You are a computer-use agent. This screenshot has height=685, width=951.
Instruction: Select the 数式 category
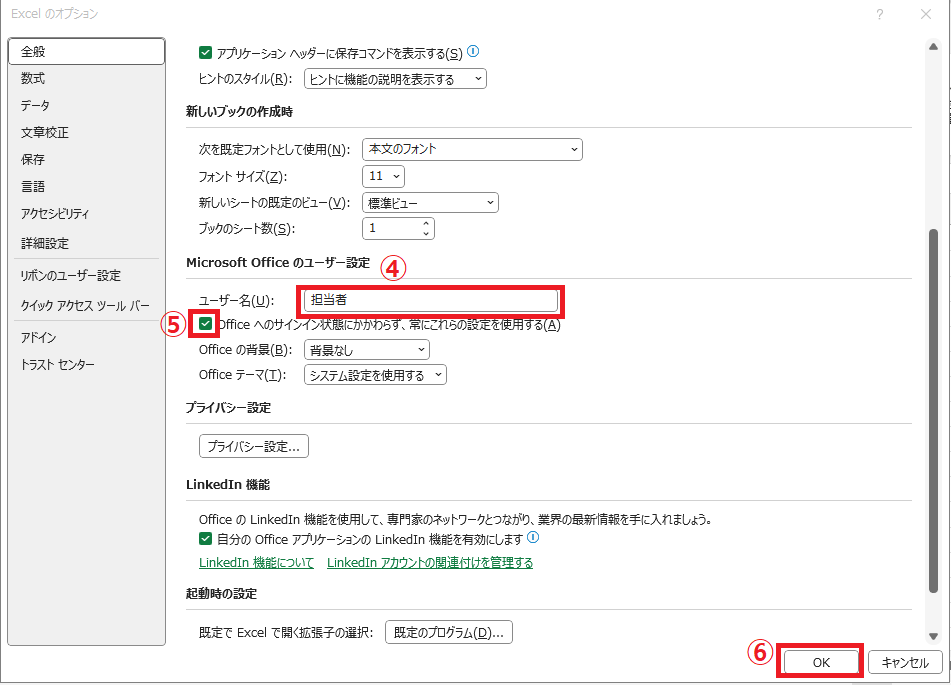[x=86, y=78]
